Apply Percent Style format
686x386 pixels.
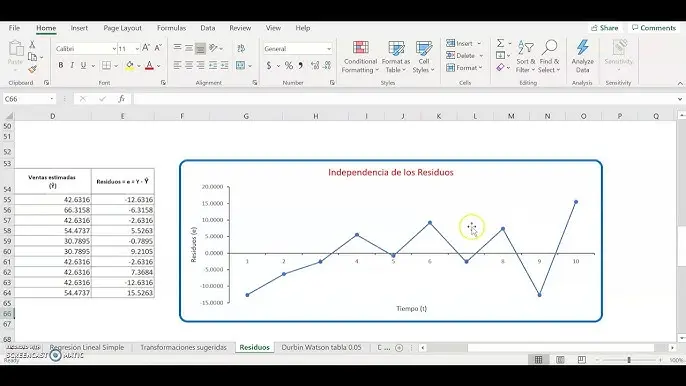(289, 66)
